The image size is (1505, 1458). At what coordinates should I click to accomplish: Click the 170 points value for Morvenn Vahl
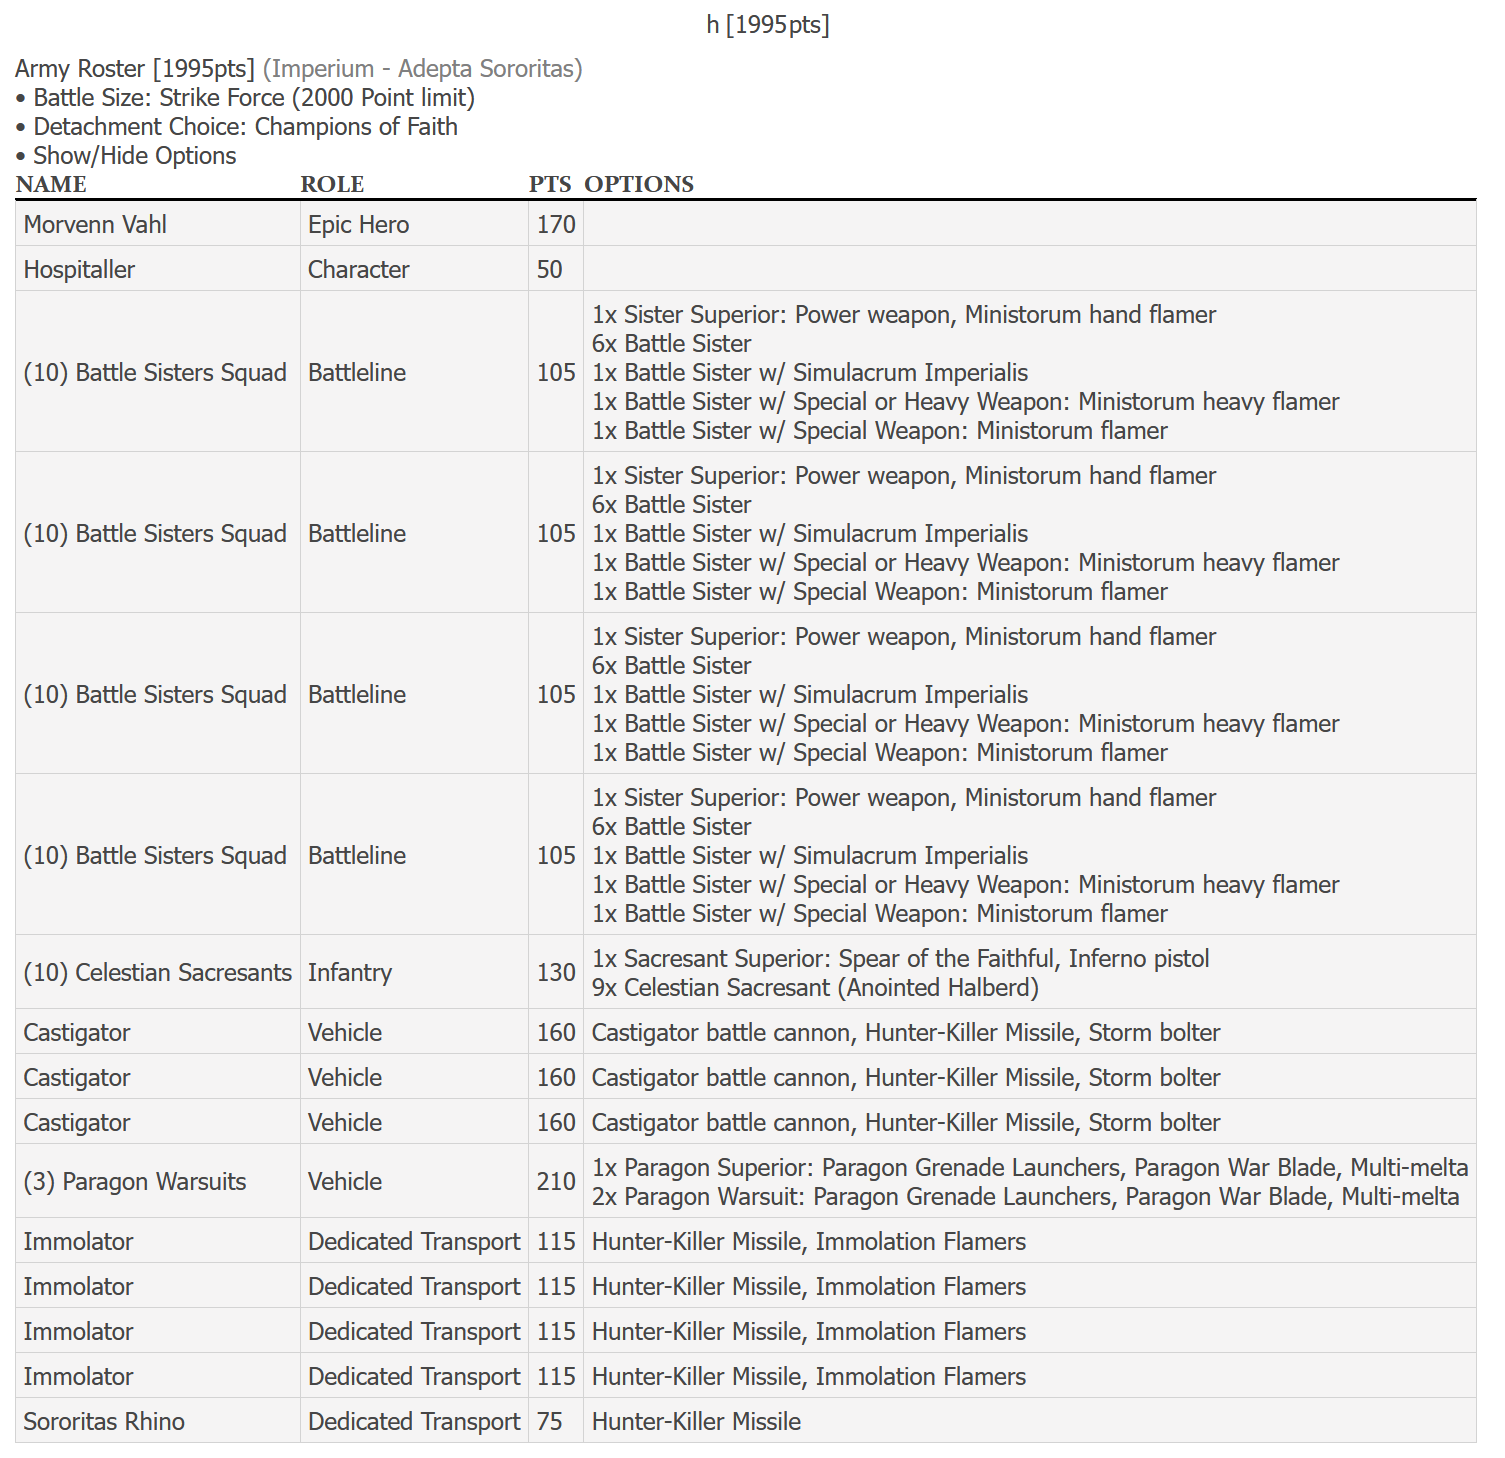tap(556, 225)
